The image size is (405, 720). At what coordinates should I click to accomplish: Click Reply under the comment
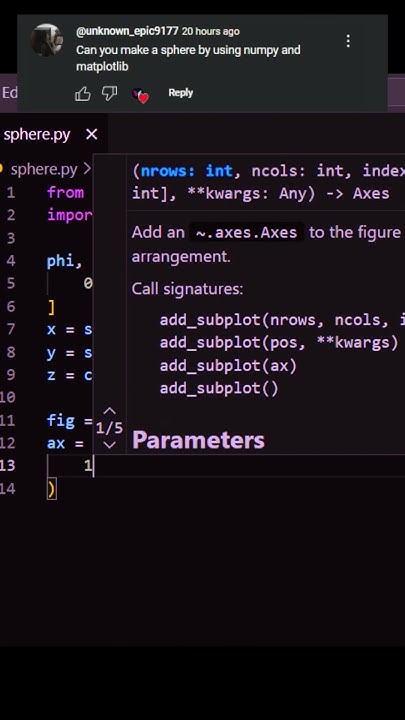click(180, 93)
